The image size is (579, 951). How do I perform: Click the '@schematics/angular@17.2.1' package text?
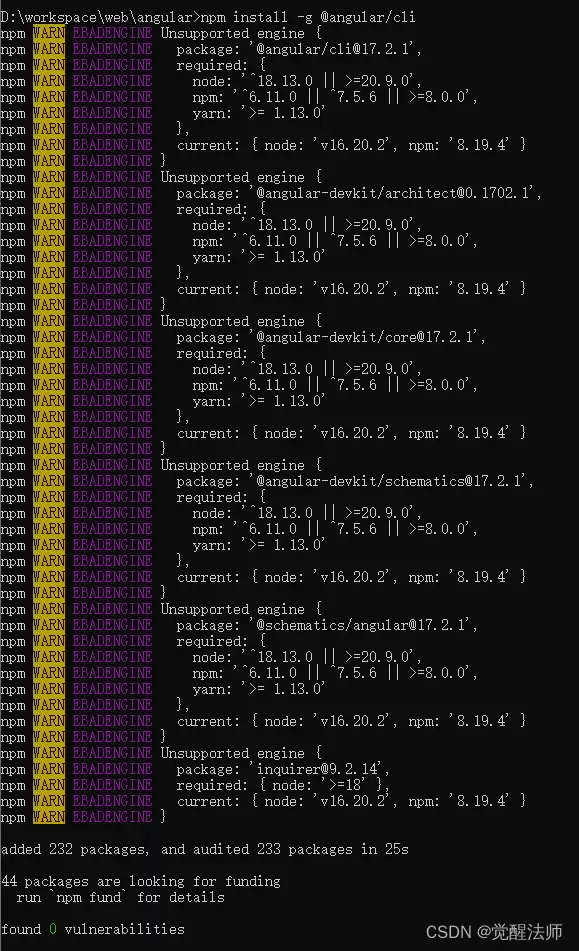pos(362,625)
